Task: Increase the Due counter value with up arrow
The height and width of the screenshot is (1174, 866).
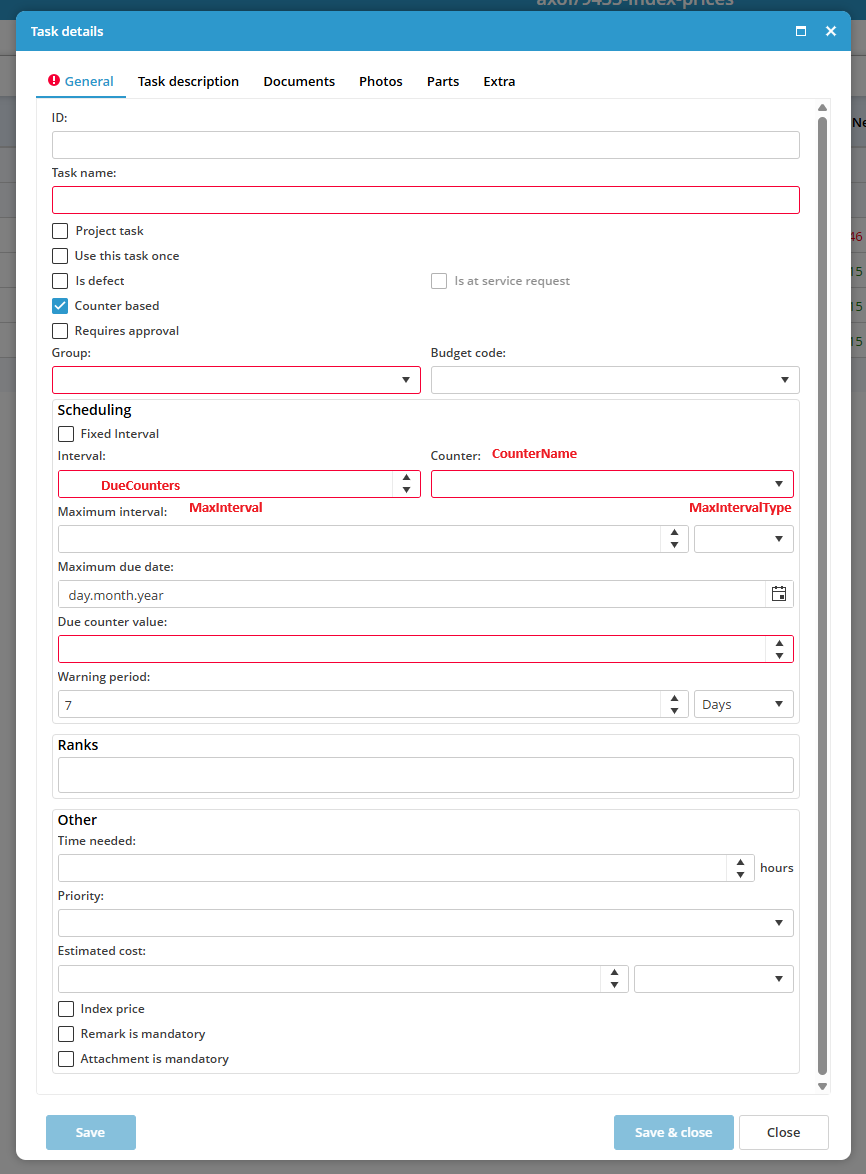Action: [x=779, y=643]
